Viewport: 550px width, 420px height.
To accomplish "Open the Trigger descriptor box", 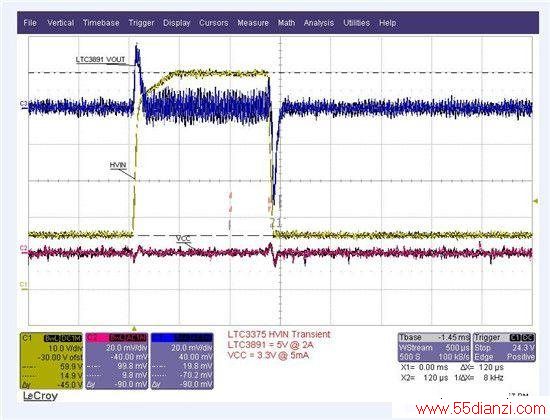I will (x=504, y=347).
